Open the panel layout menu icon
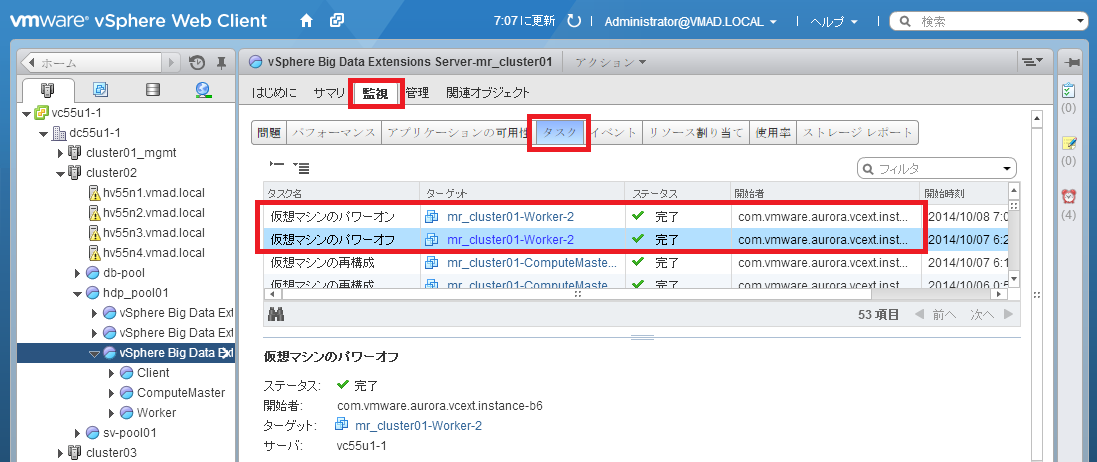Viewport: 1097px width, 462px height. click(1032, 62)
